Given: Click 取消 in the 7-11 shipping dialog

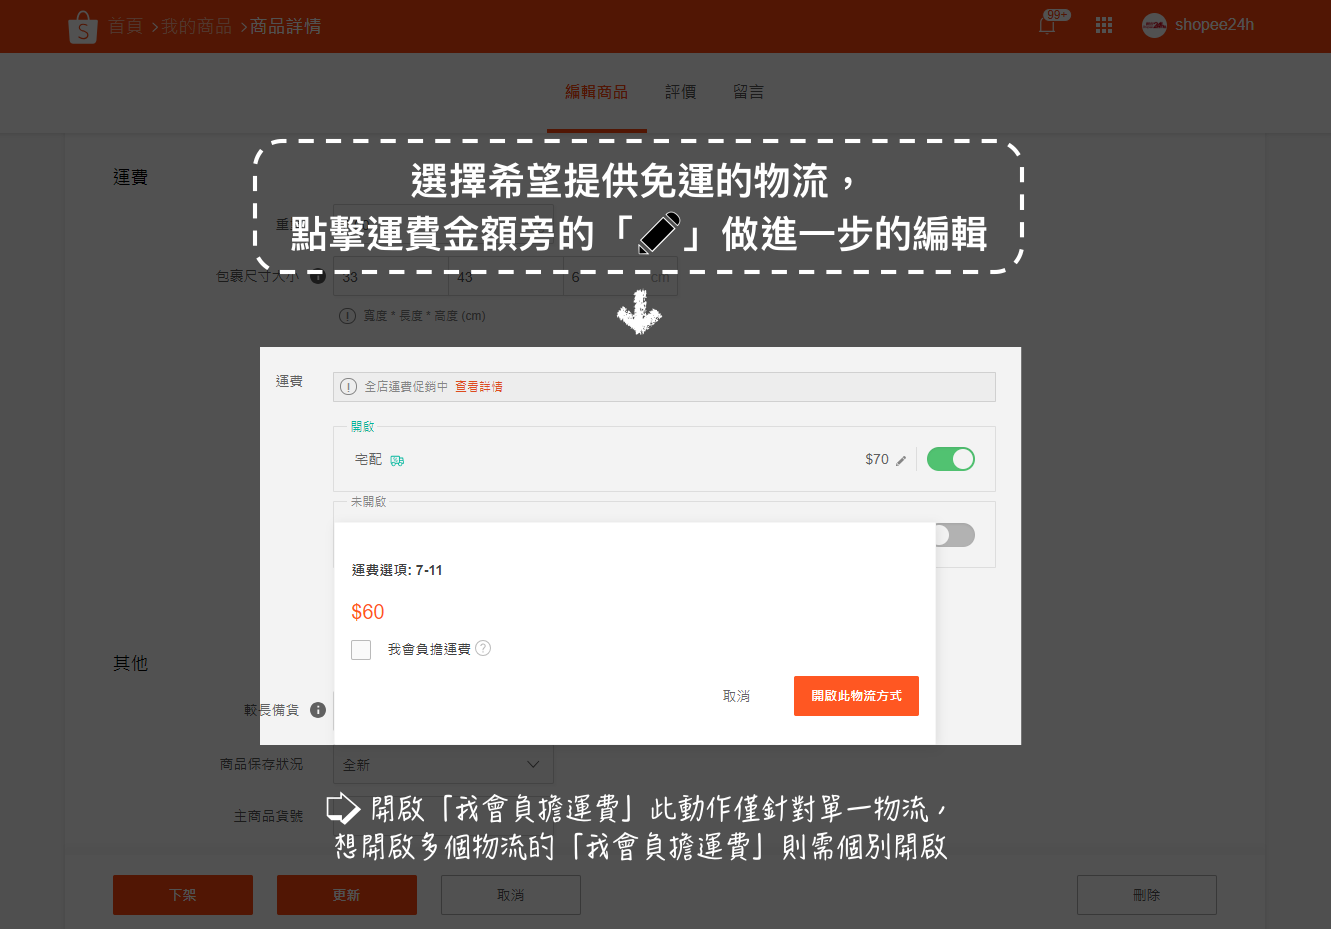Looking at the screenshot, I should click(x=736, y=696).
